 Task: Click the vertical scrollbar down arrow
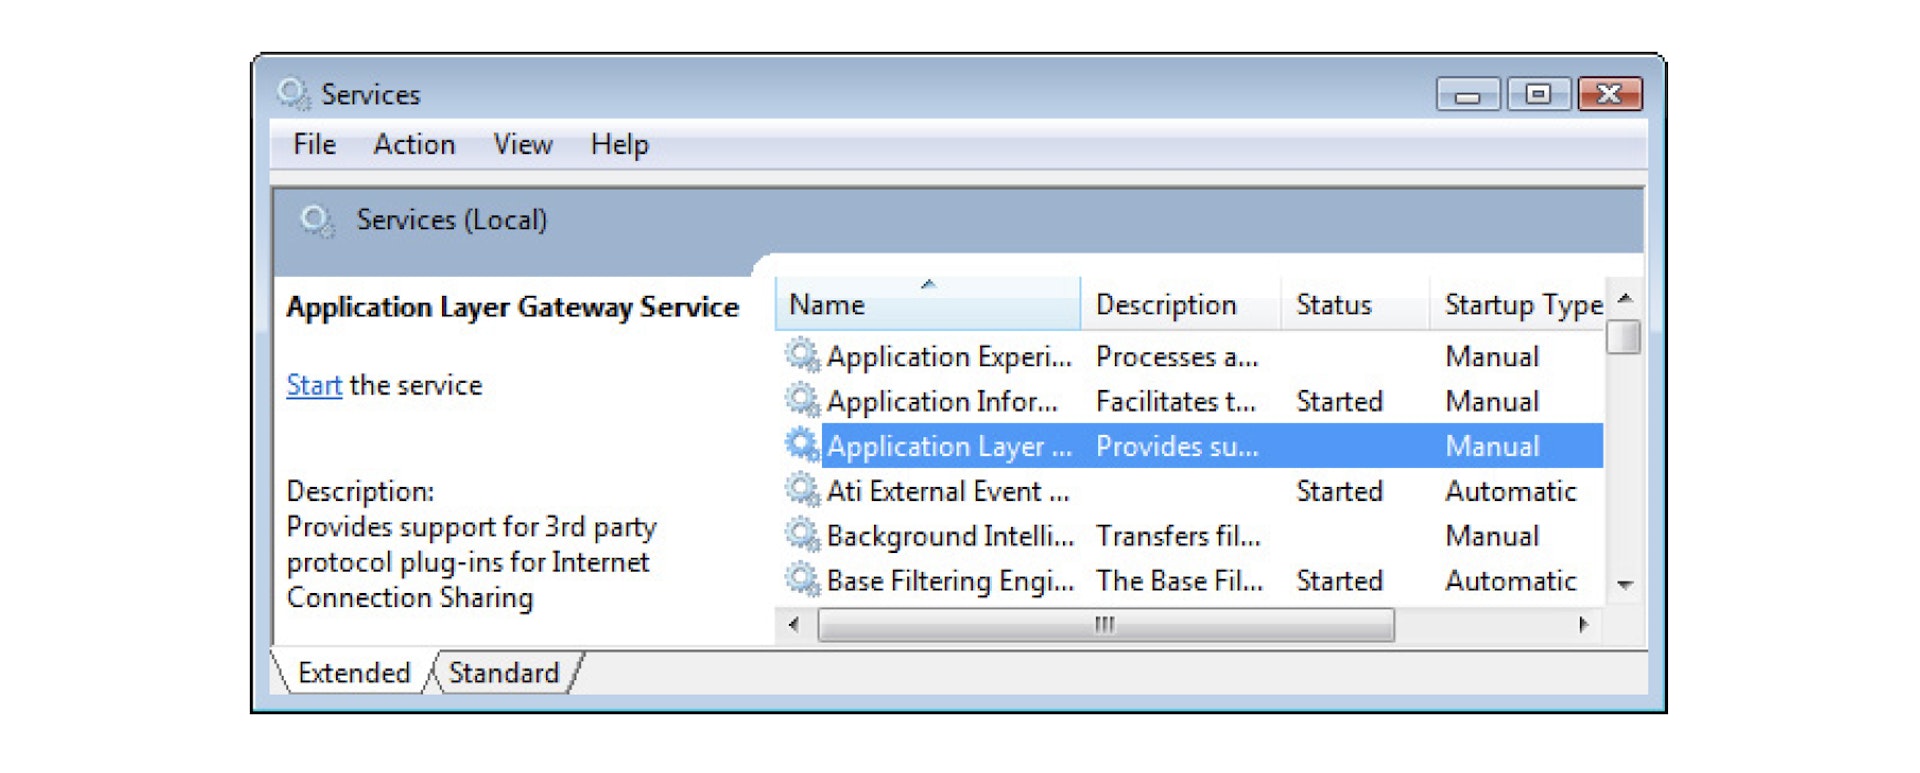1625,585
